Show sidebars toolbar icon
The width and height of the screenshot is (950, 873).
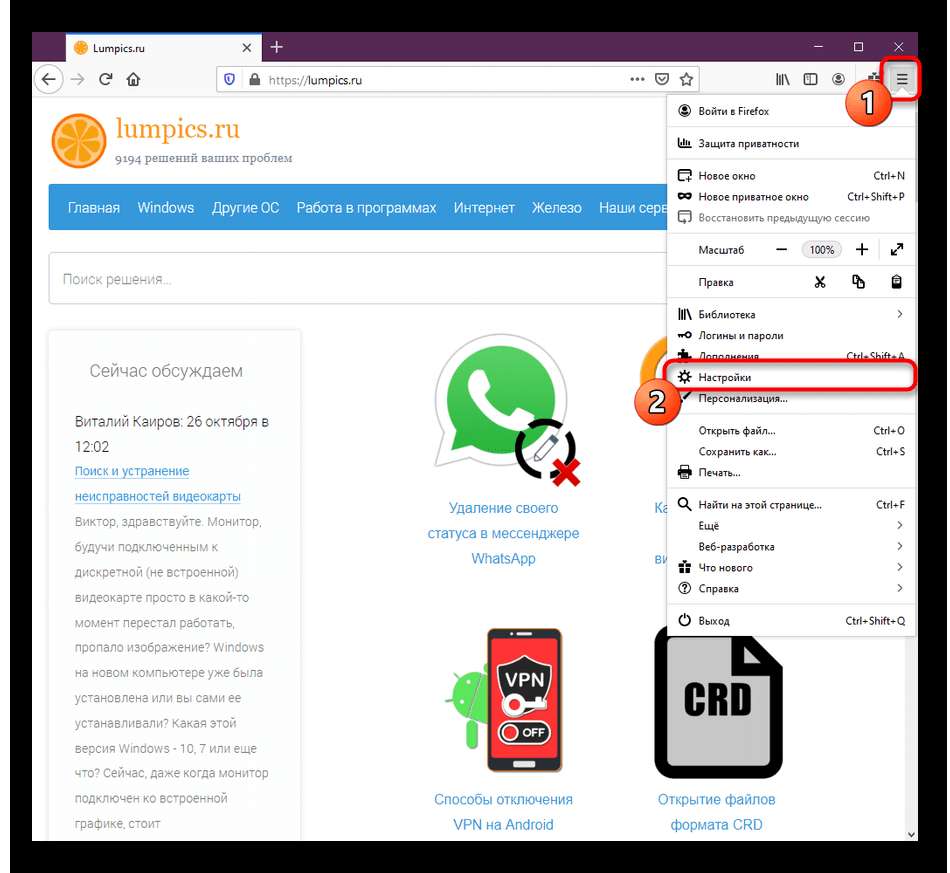(x=811, y=79)
